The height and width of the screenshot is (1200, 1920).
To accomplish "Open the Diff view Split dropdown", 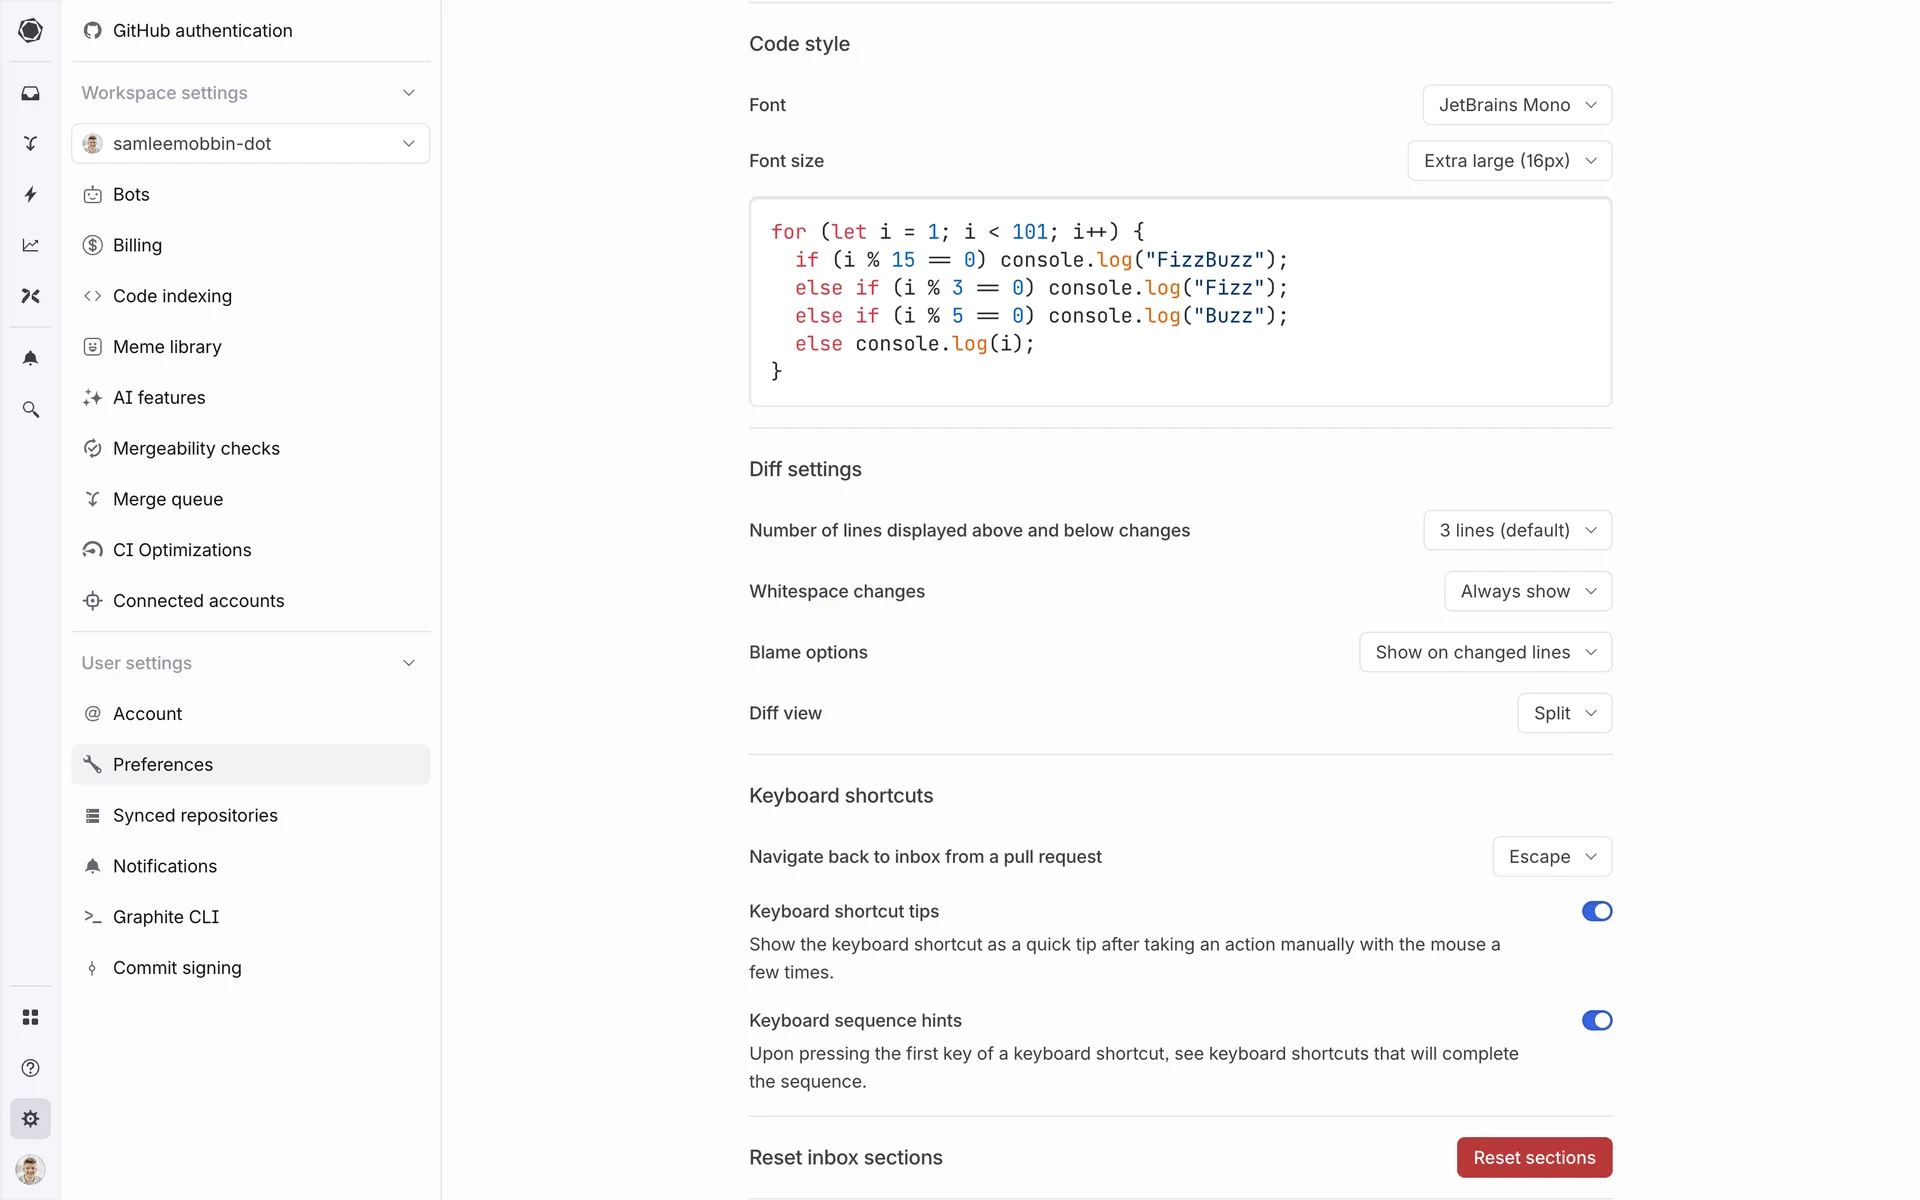I will point(1564,713).
